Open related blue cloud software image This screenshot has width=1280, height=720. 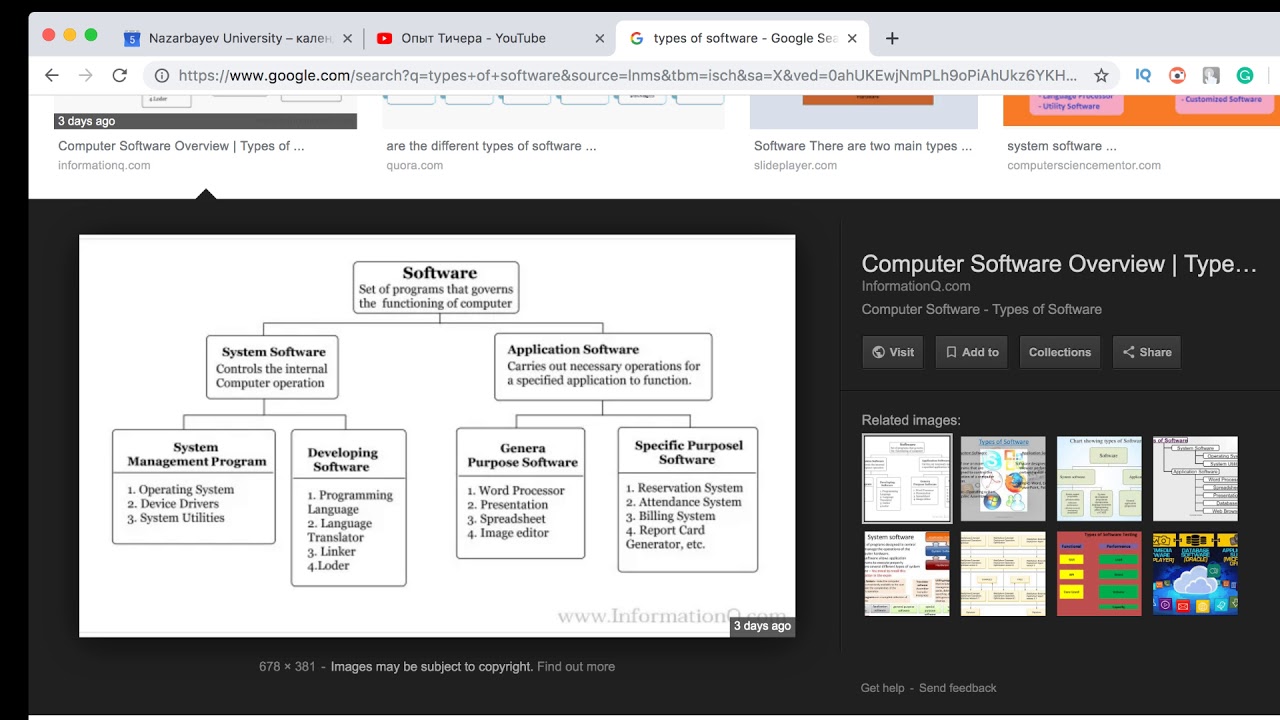click(1195, 574)
